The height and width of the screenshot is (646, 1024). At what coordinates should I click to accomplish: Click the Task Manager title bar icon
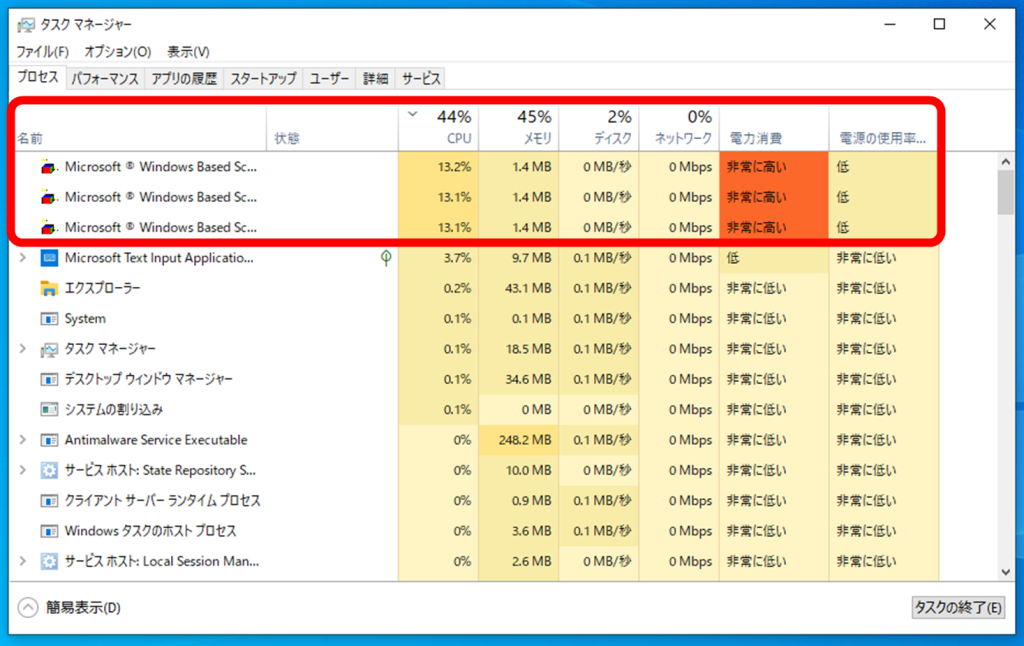[26, 25]
